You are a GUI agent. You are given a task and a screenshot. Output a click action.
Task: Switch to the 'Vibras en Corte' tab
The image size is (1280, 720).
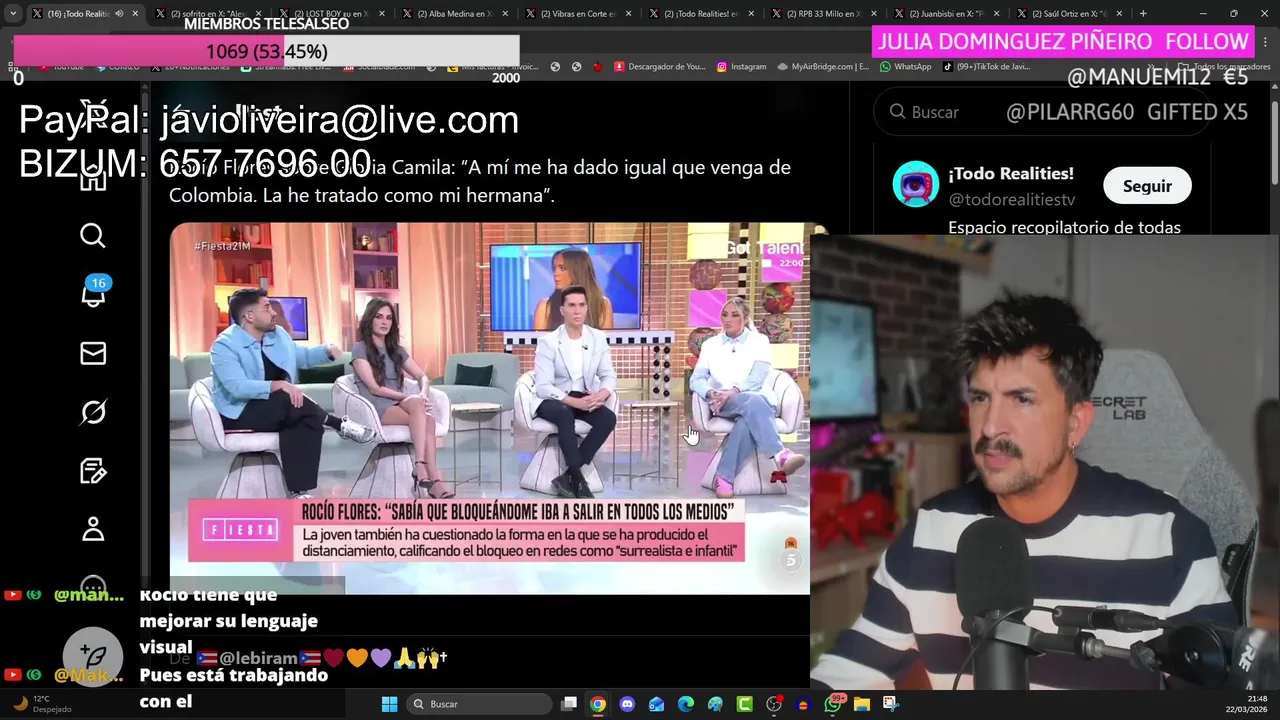[x=577, y=14]
